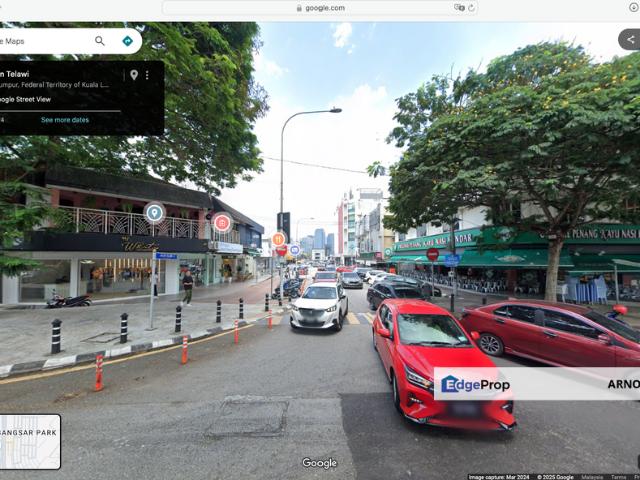
Task: Click the Malaysia link in the footer
Action: (592, 477)
